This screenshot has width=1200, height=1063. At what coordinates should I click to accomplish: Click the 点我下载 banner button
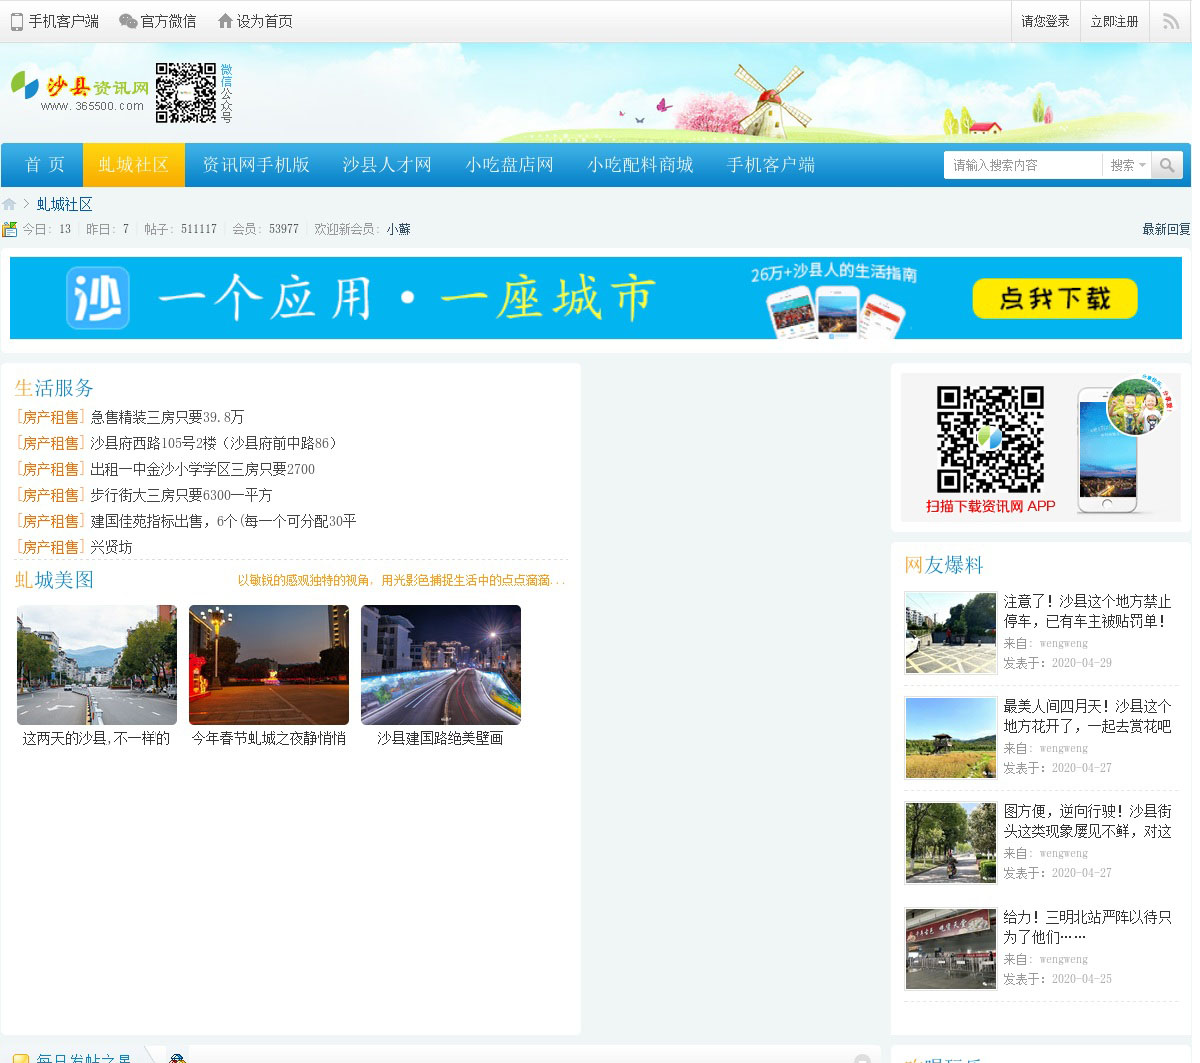click(1054, 299)
